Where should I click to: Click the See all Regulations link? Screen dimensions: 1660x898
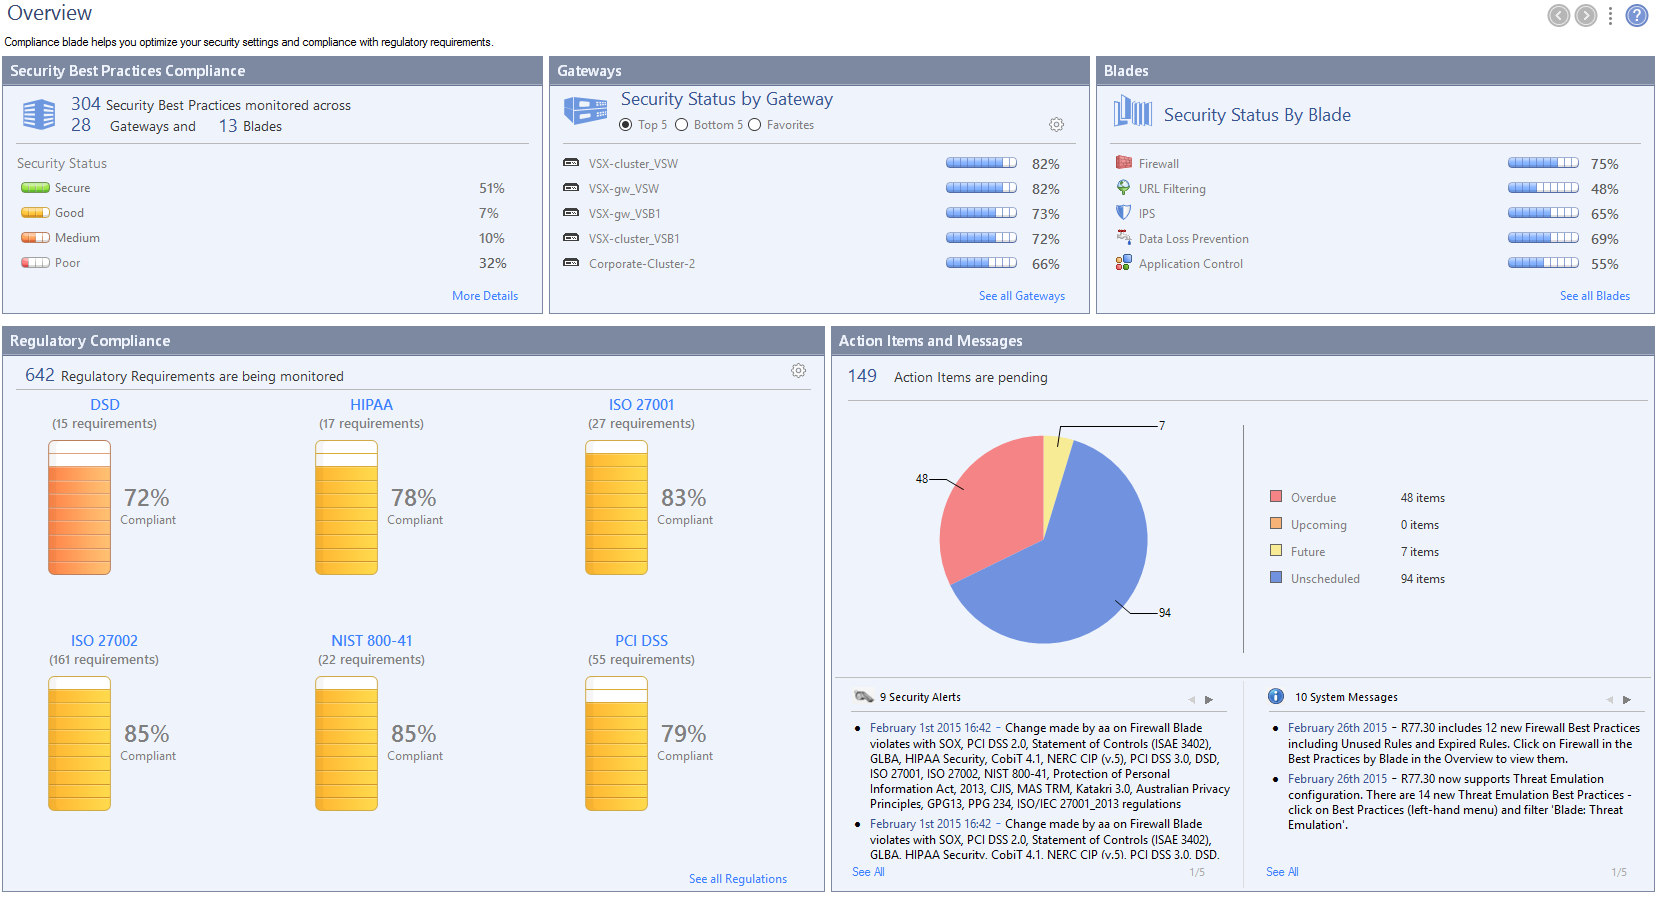point(738,879)
